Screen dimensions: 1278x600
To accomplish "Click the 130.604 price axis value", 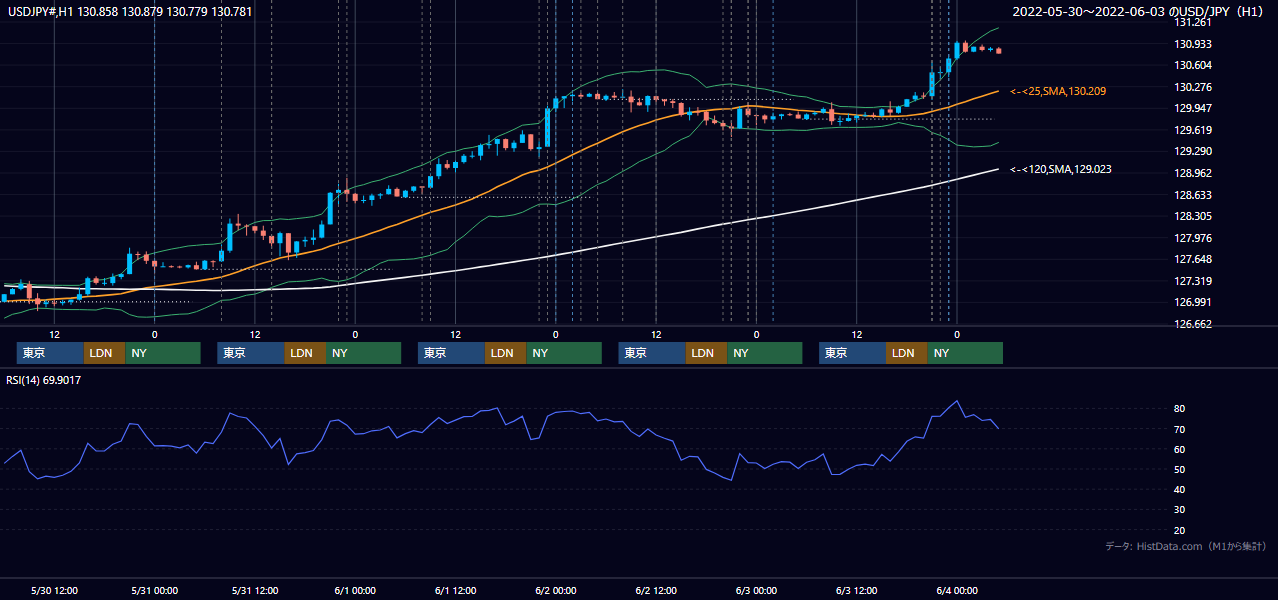I will (1195, 65).
